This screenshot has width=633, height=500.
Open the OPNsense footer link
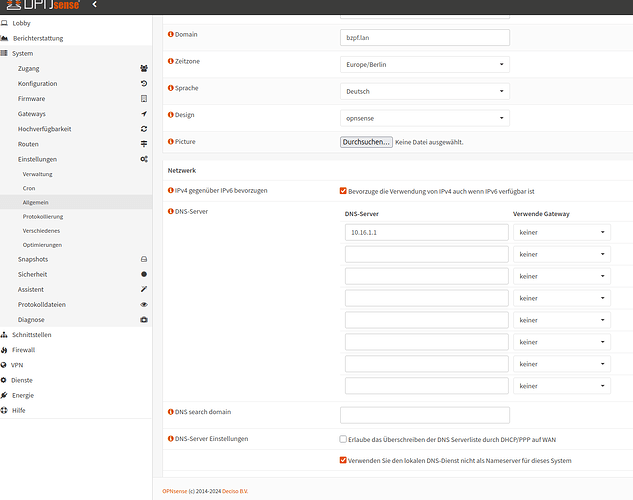pyautogui.click(x=175, y=491)
